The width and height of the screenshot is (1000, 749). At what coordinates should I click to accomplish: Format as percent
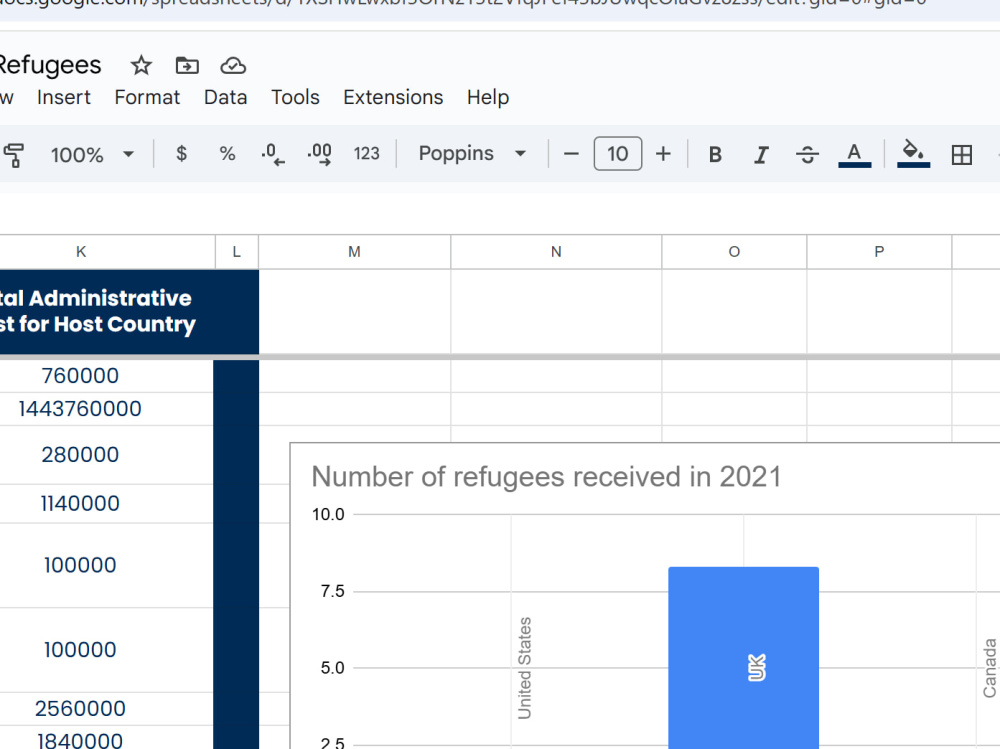coord(227,154)
